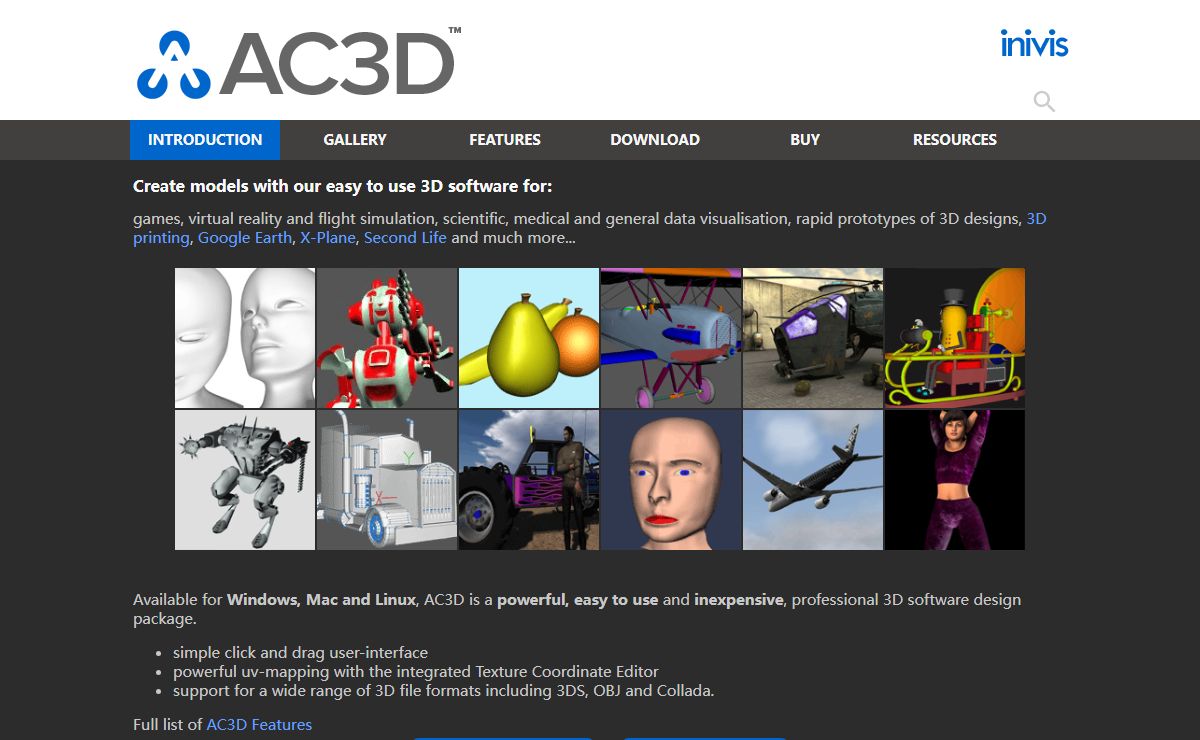Open the sleigh machine model thumbnail
Image resolution: width=1200 pixels, height=740 pixels.
click(955, 338)
